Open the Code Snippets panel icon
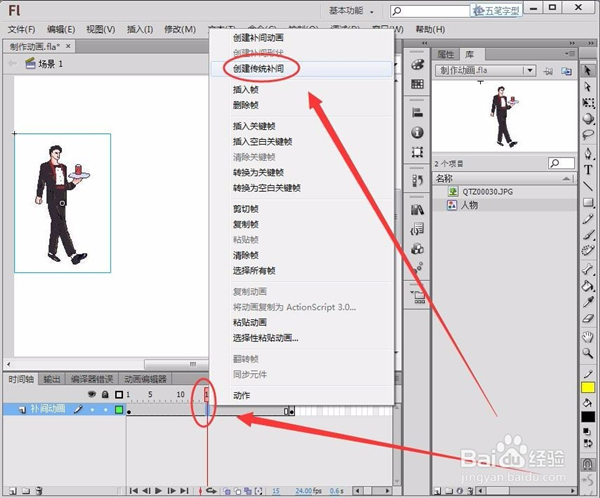The image size is (600, 498). pos(417,229)
